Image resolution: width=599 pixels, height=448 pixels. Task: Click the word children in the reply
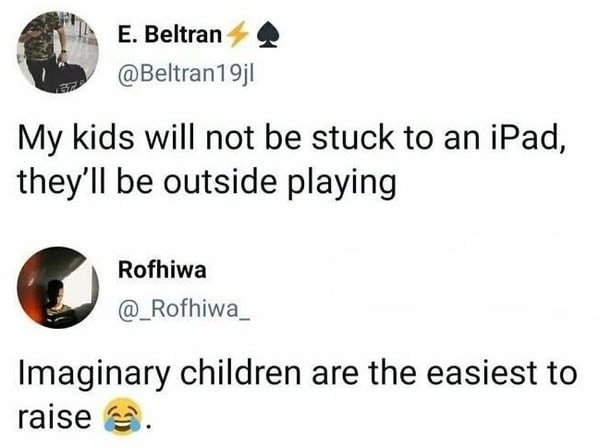tap(240, 372)
